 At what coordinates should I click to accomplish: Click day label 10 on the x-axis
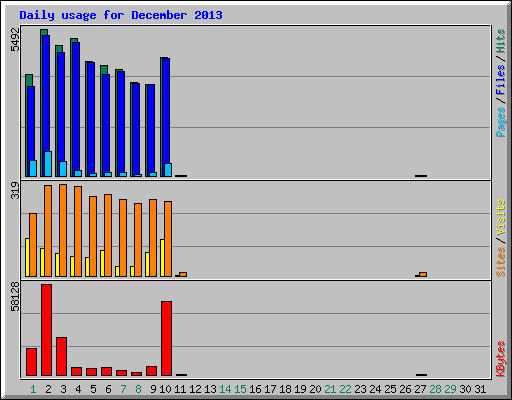[165, 389]
